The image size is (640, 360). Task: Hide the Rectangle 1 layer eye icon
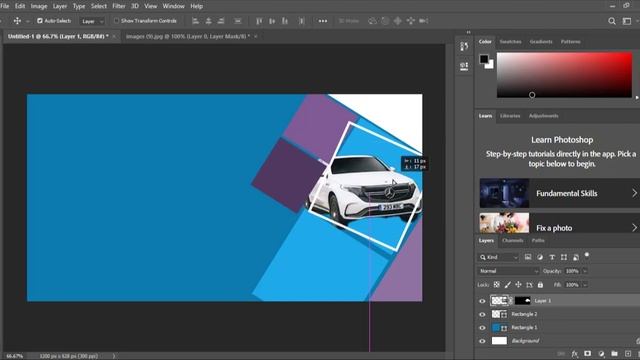pyautogui.click(x=482, y=328)
